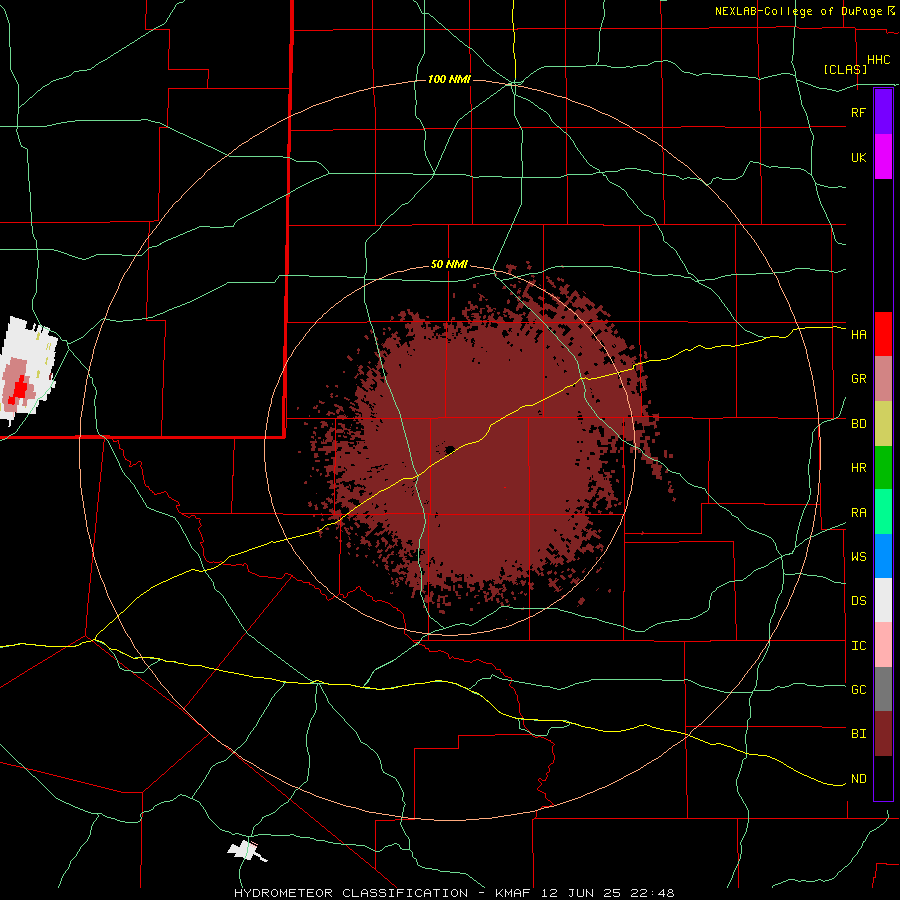Screen dimensions: 900x900
Task: Click the 100 NMI range ring label
Action: 449,79
